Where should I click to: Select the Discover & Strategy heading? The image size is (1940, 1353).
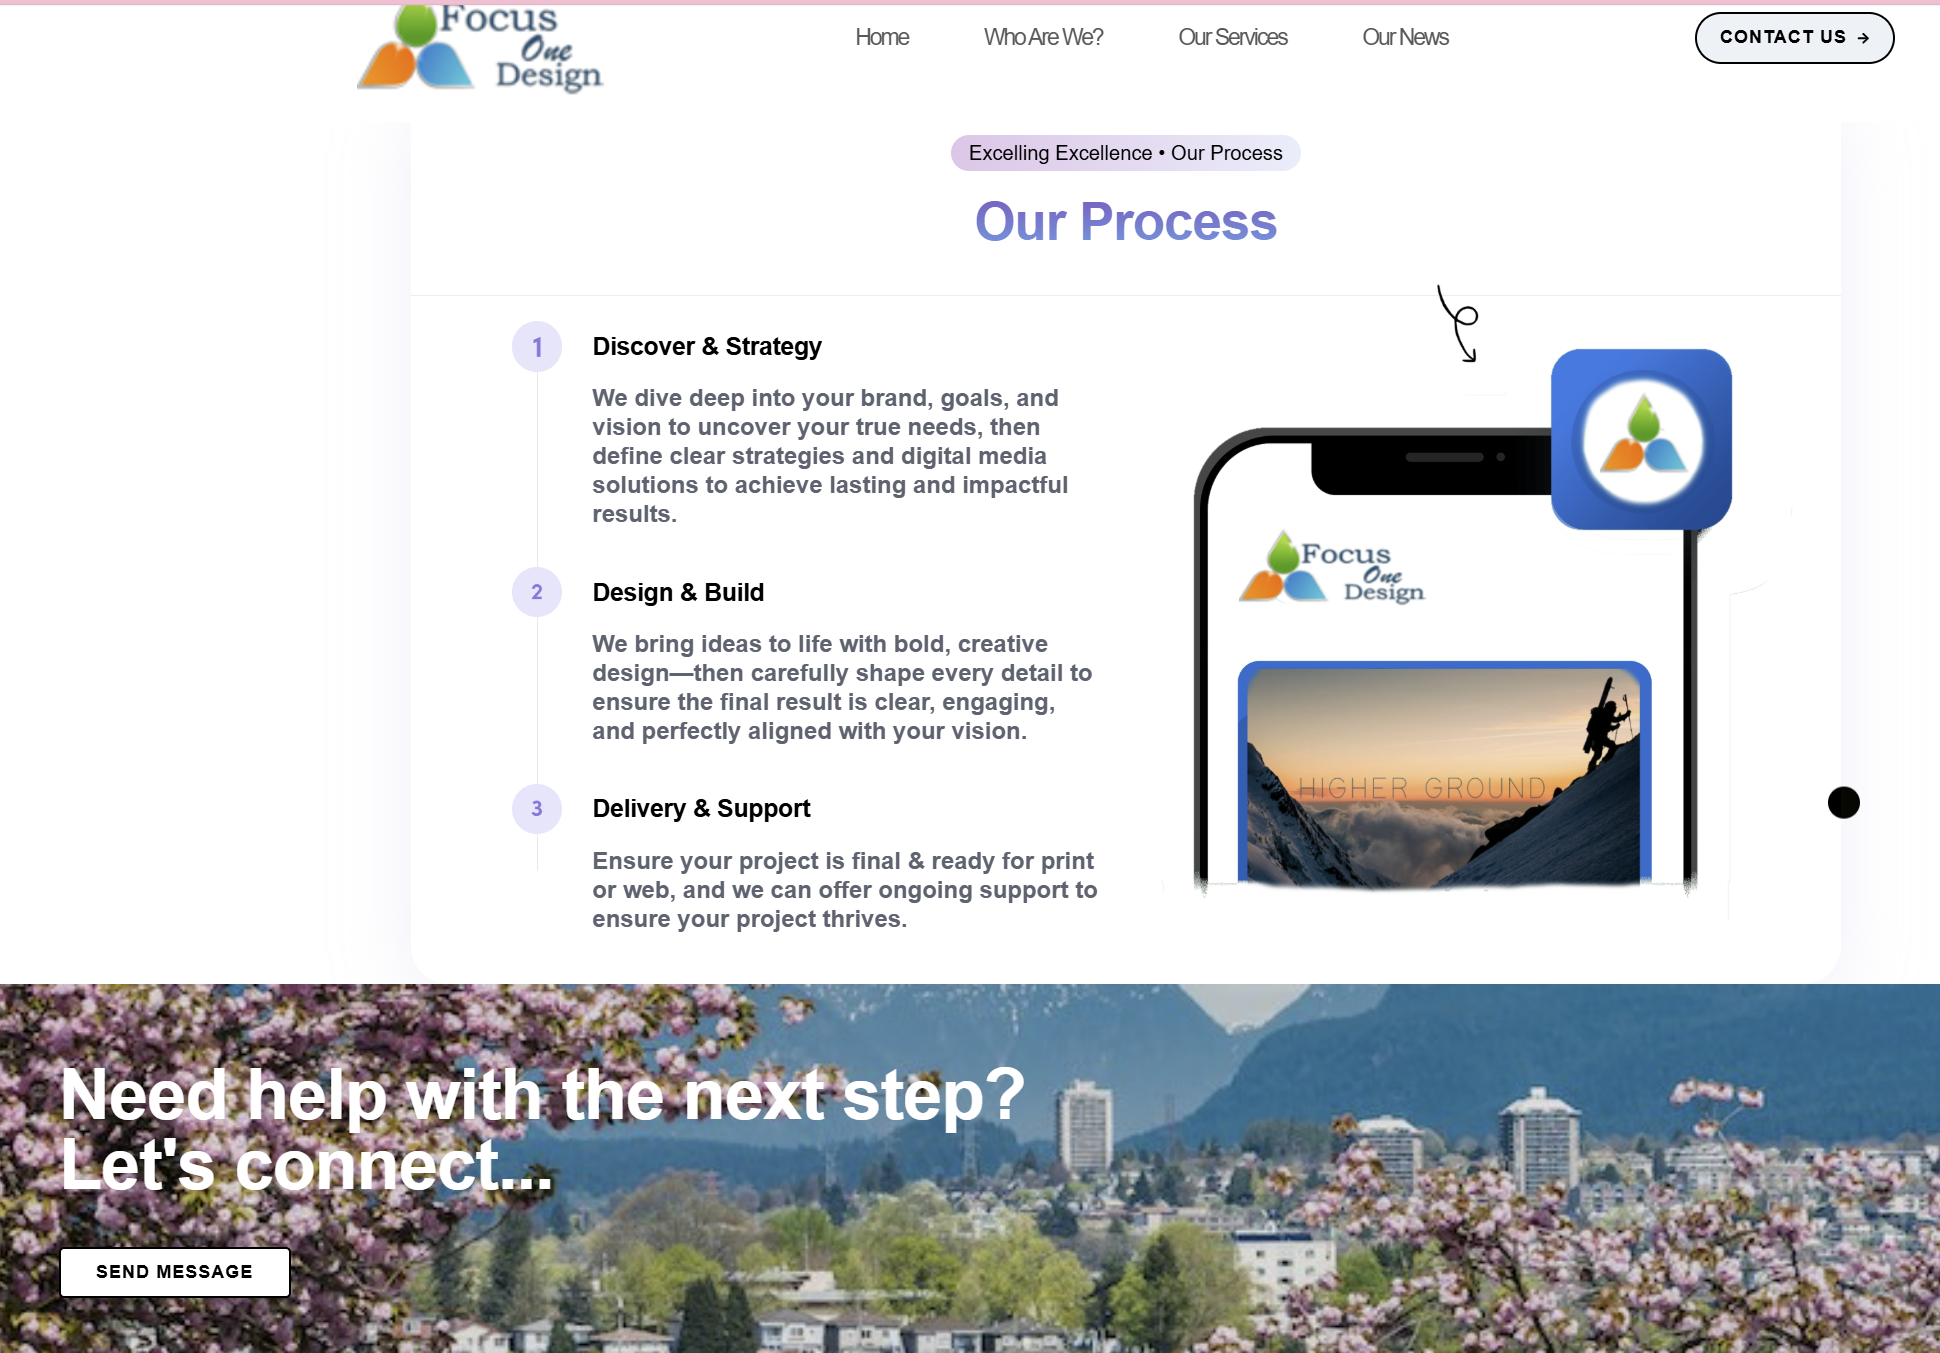pyautogui.click(x=707, y=347)
